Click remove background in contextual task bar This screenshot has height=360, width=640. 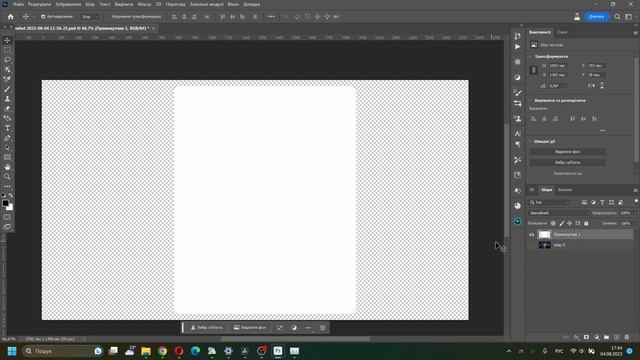click(x=250, y=327)
